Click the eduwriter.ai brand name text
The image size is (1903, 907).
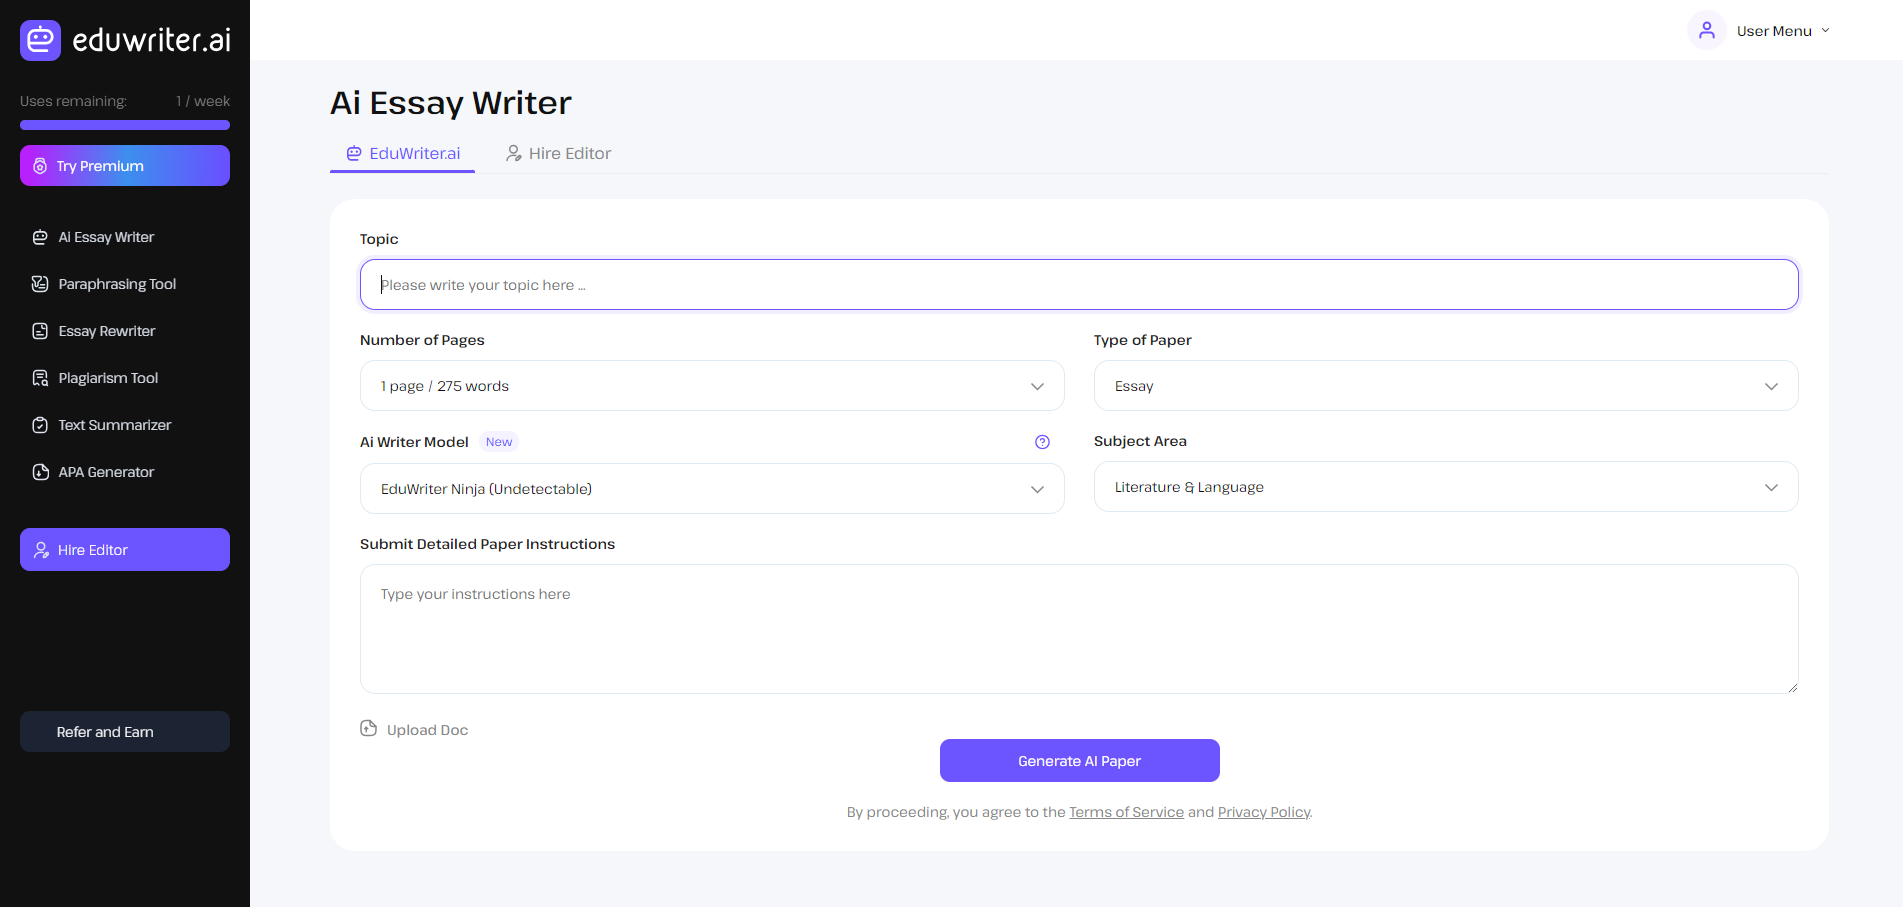click(152, 40)
